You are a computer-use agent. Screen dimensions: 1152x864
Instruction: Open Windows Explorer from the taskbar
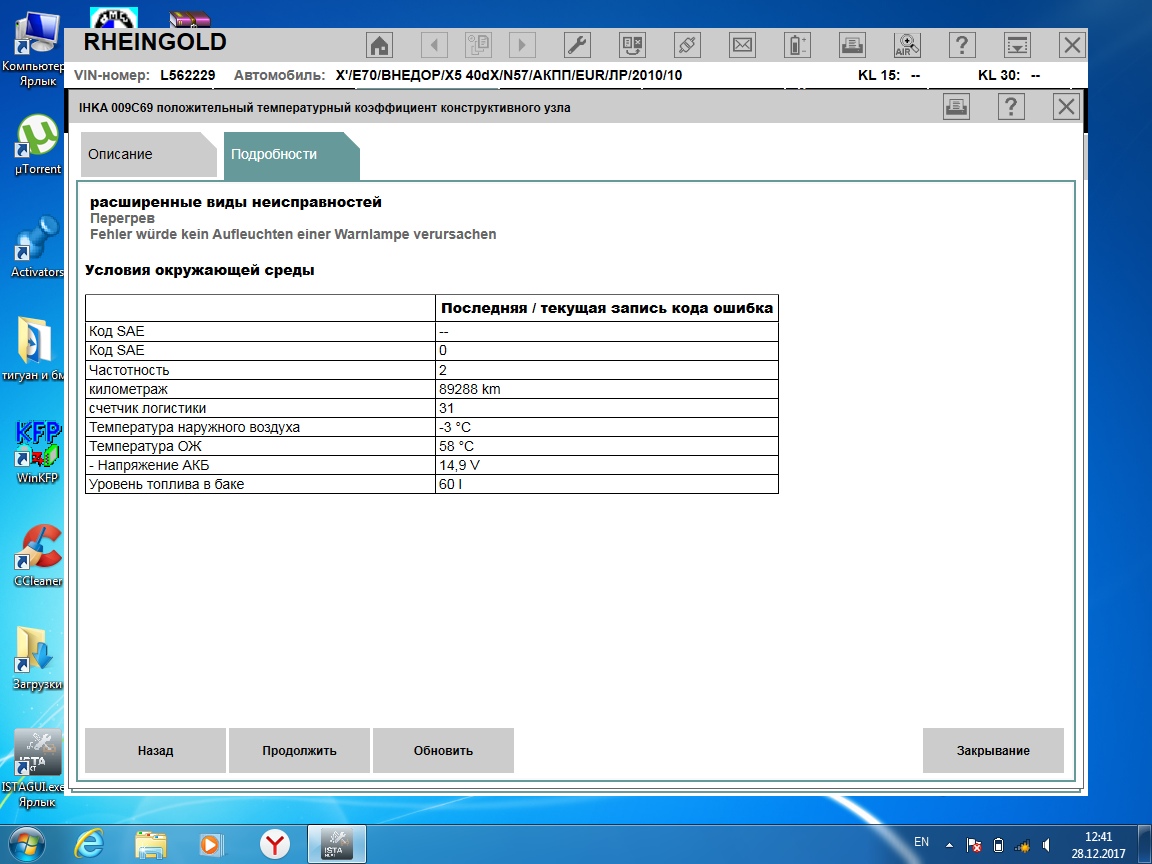pyautogui.click(x=151, y=844)
